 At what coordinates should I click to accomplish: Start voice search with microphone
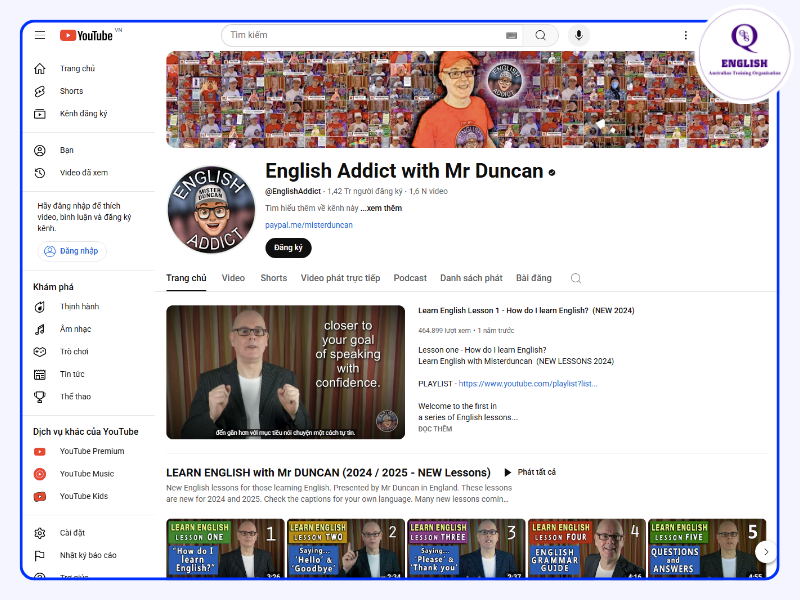[x=579, y=35]
